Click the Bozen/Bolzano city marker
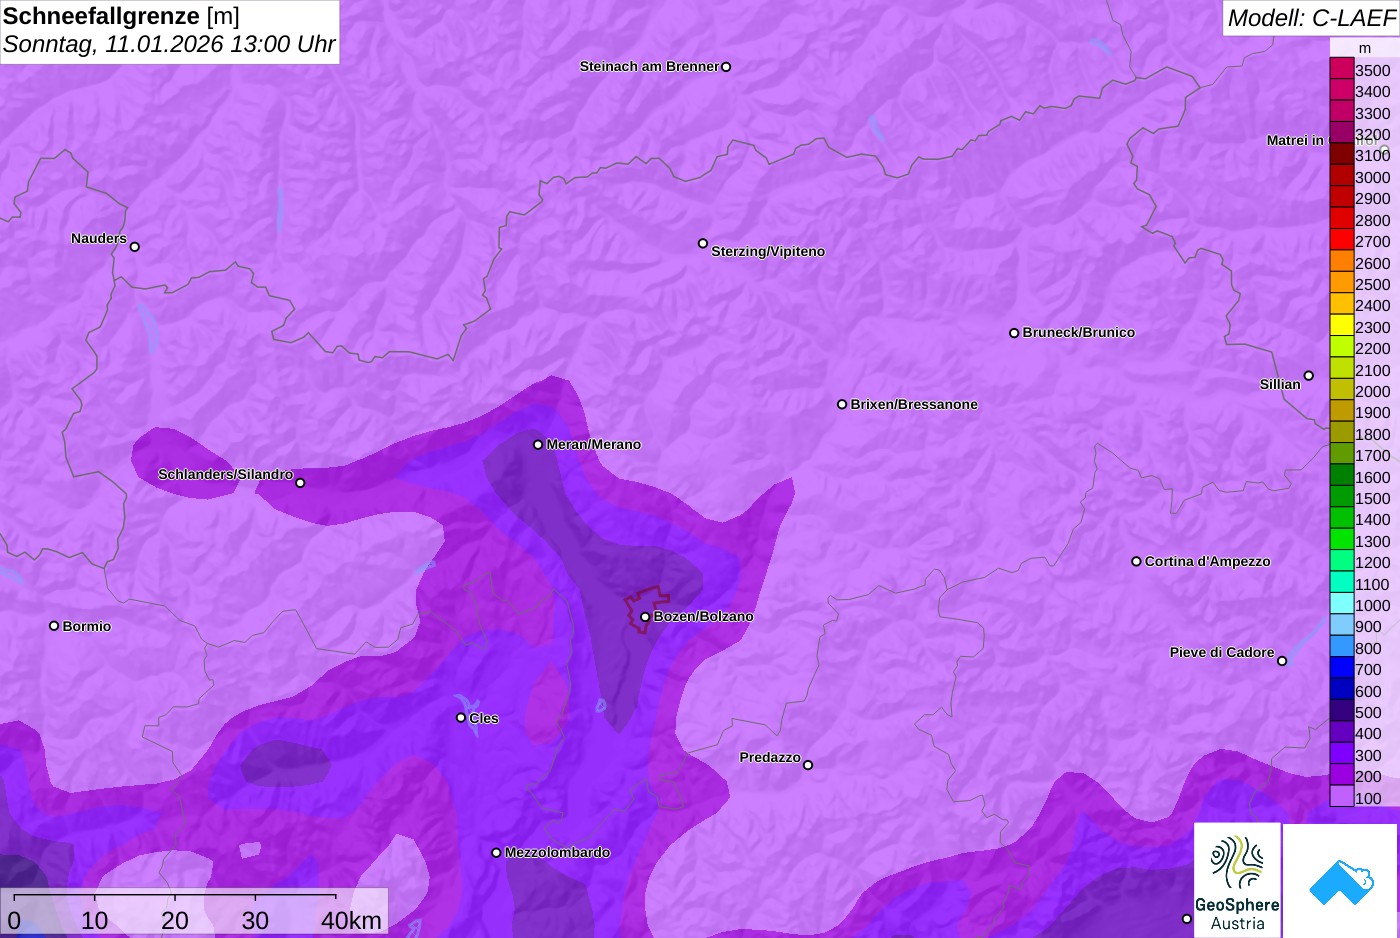Screen dimensions: 1400x938 [645, 617]
